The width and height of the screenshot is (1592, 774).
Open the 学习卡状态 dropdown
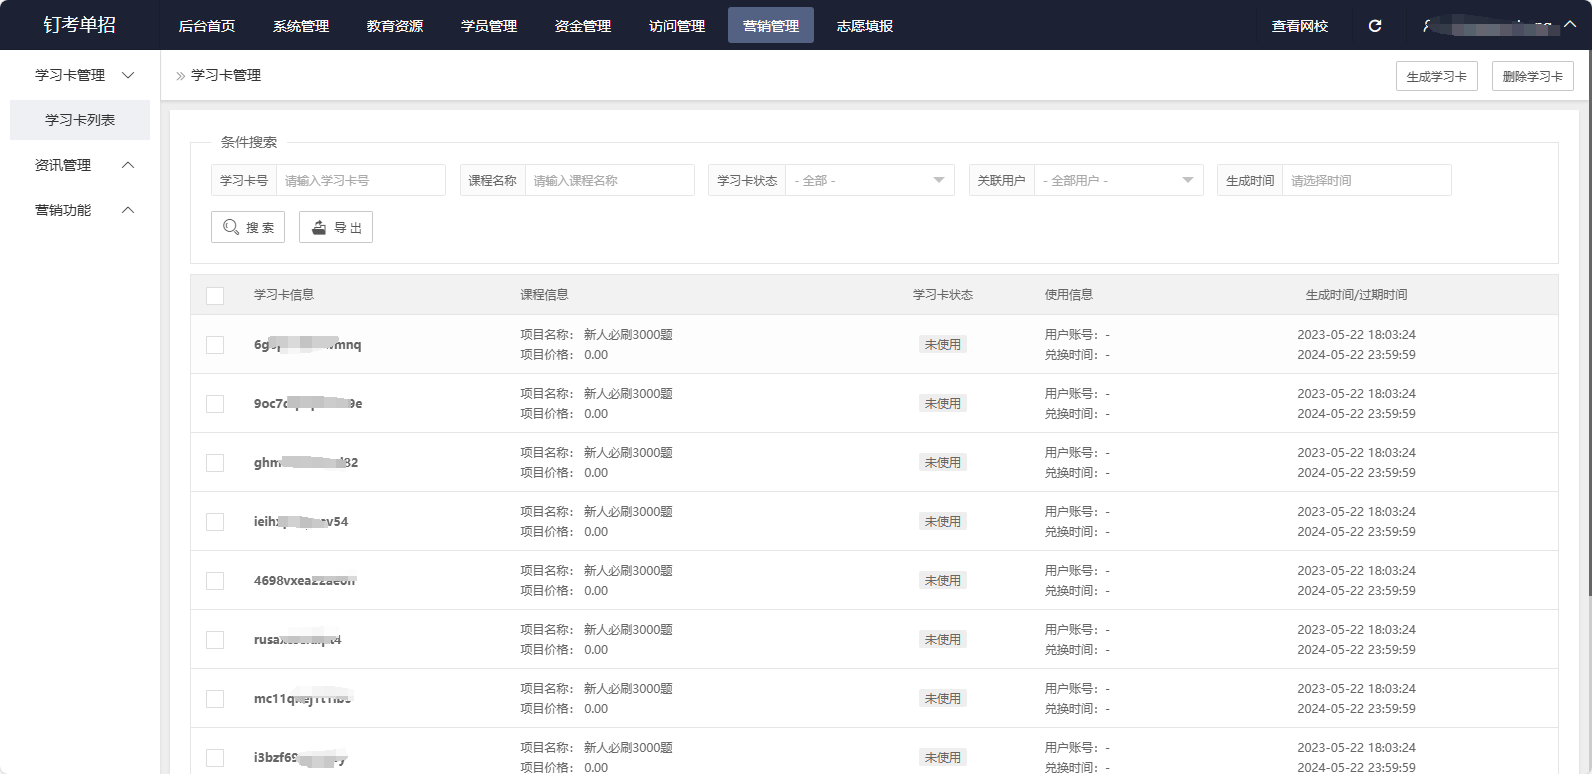870,180
